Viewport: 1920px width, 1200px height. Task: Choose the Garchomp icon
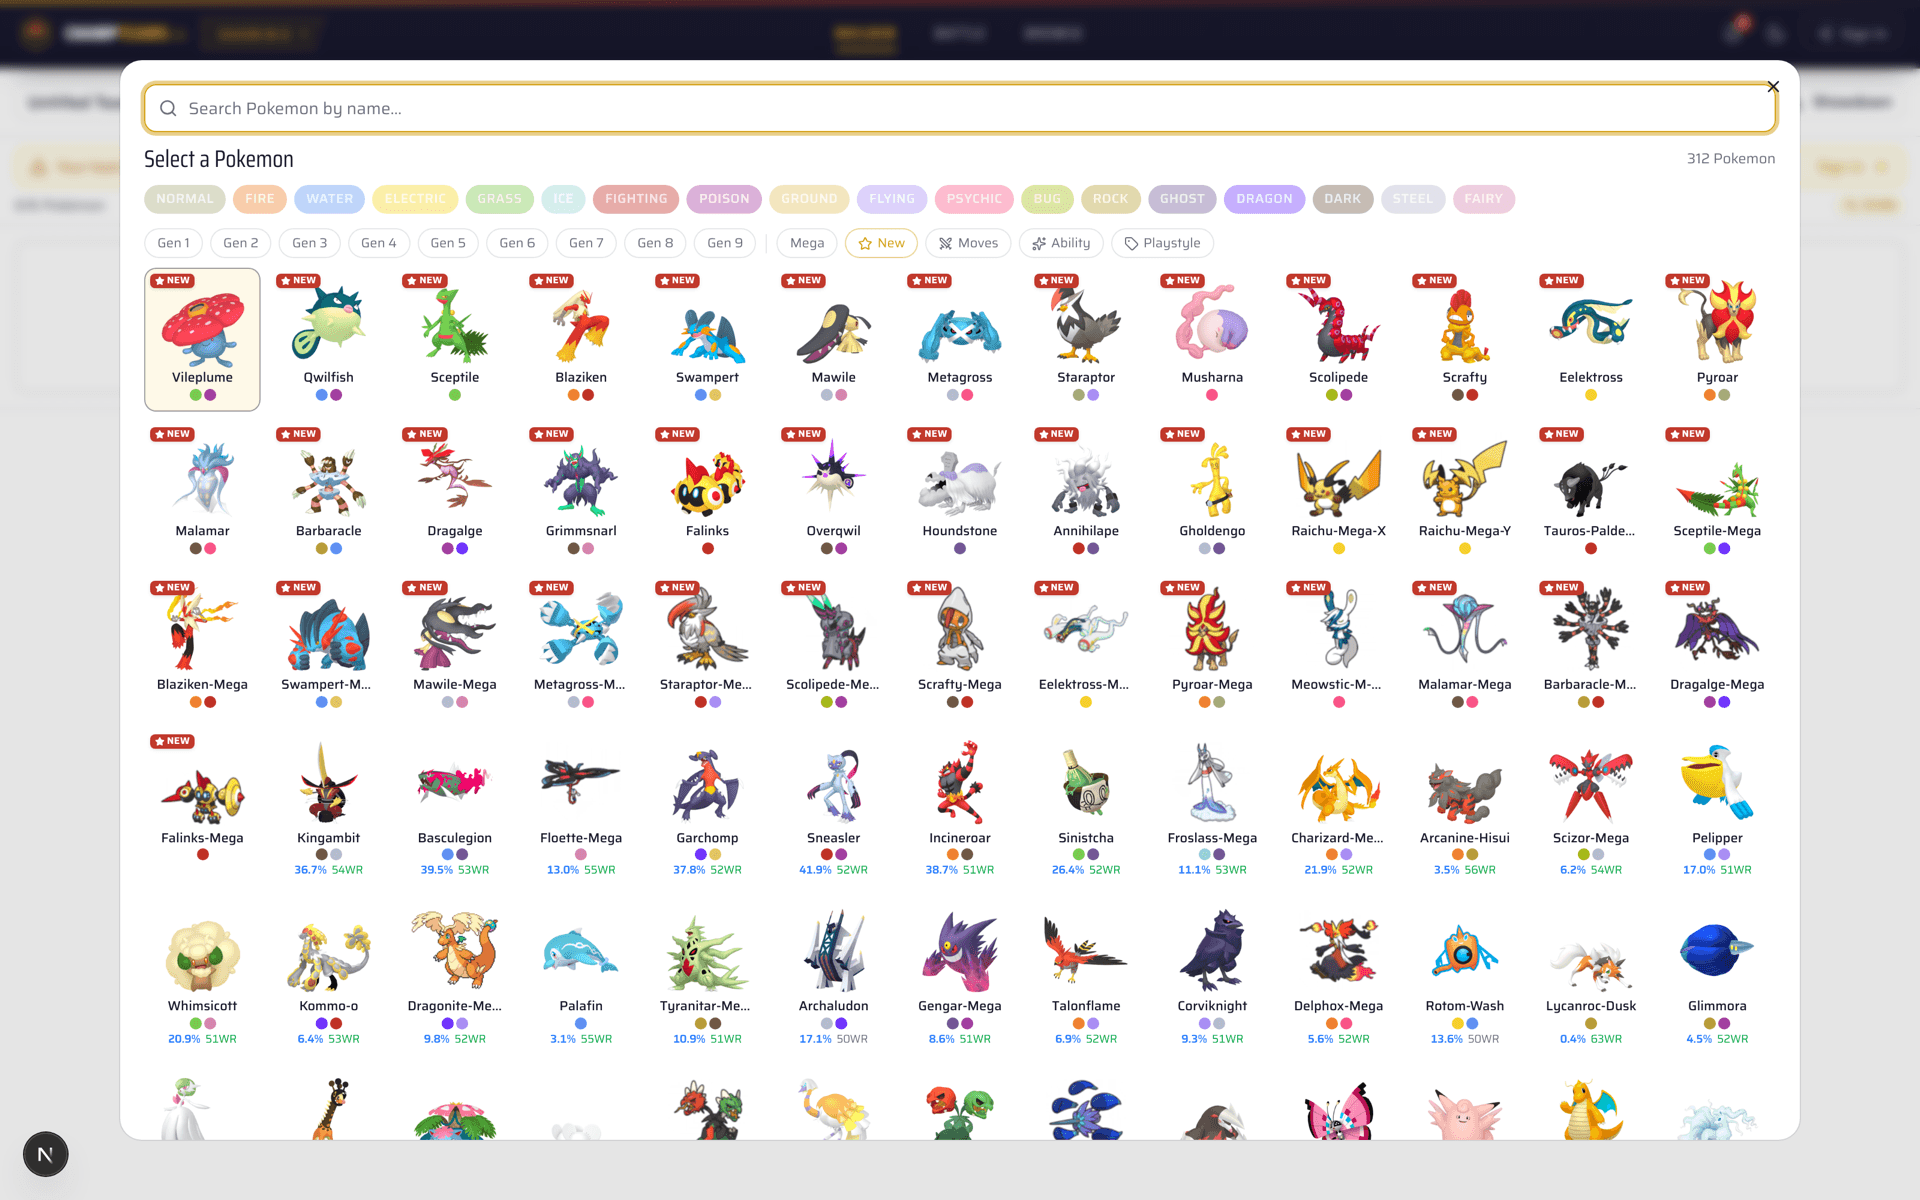click(x=707, y=785)
